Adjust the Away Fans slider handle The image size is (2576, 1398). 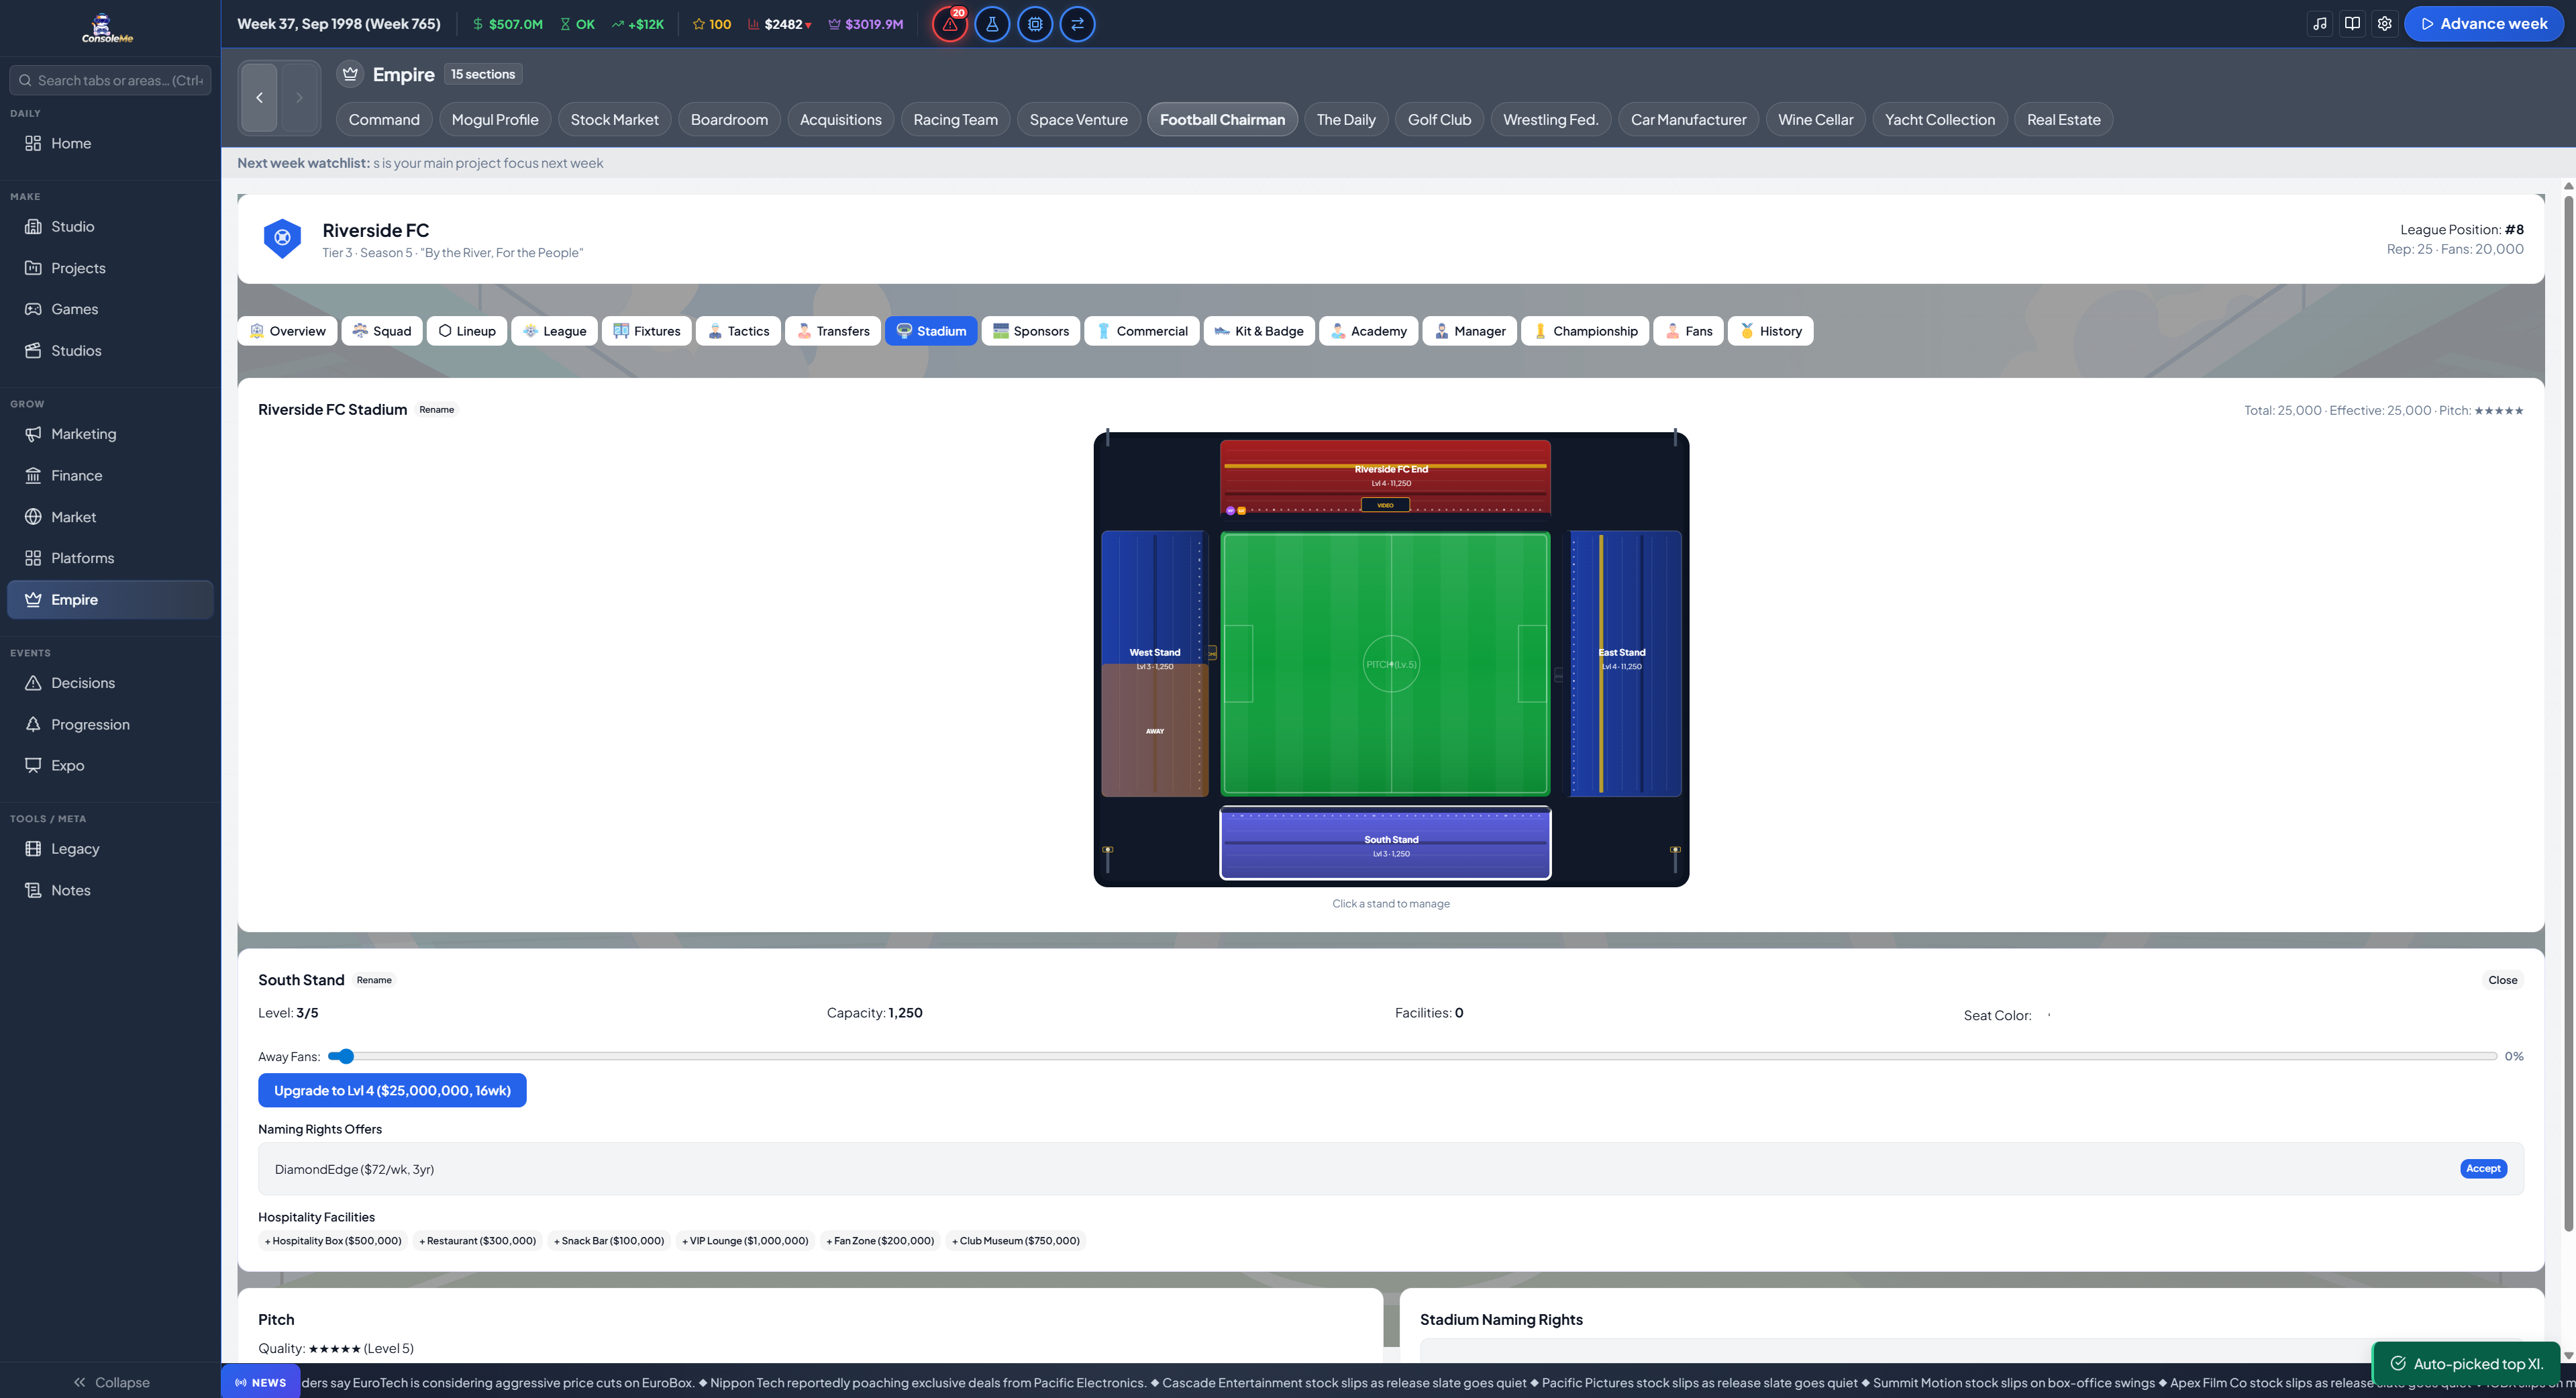tap(346, 1056)
